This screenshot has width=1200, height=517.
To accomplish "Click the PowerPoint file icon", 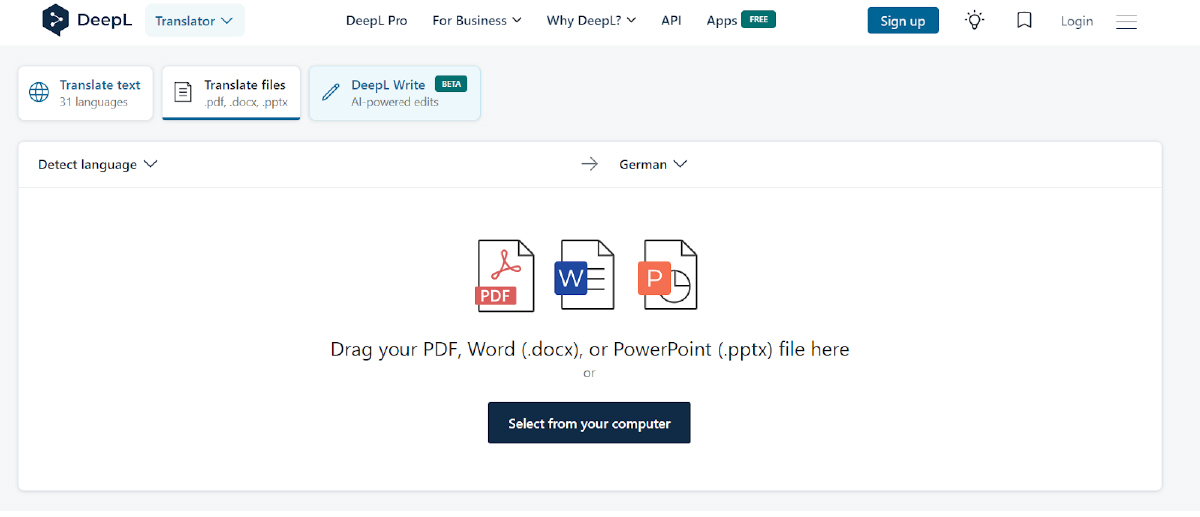I will point(668,275).
